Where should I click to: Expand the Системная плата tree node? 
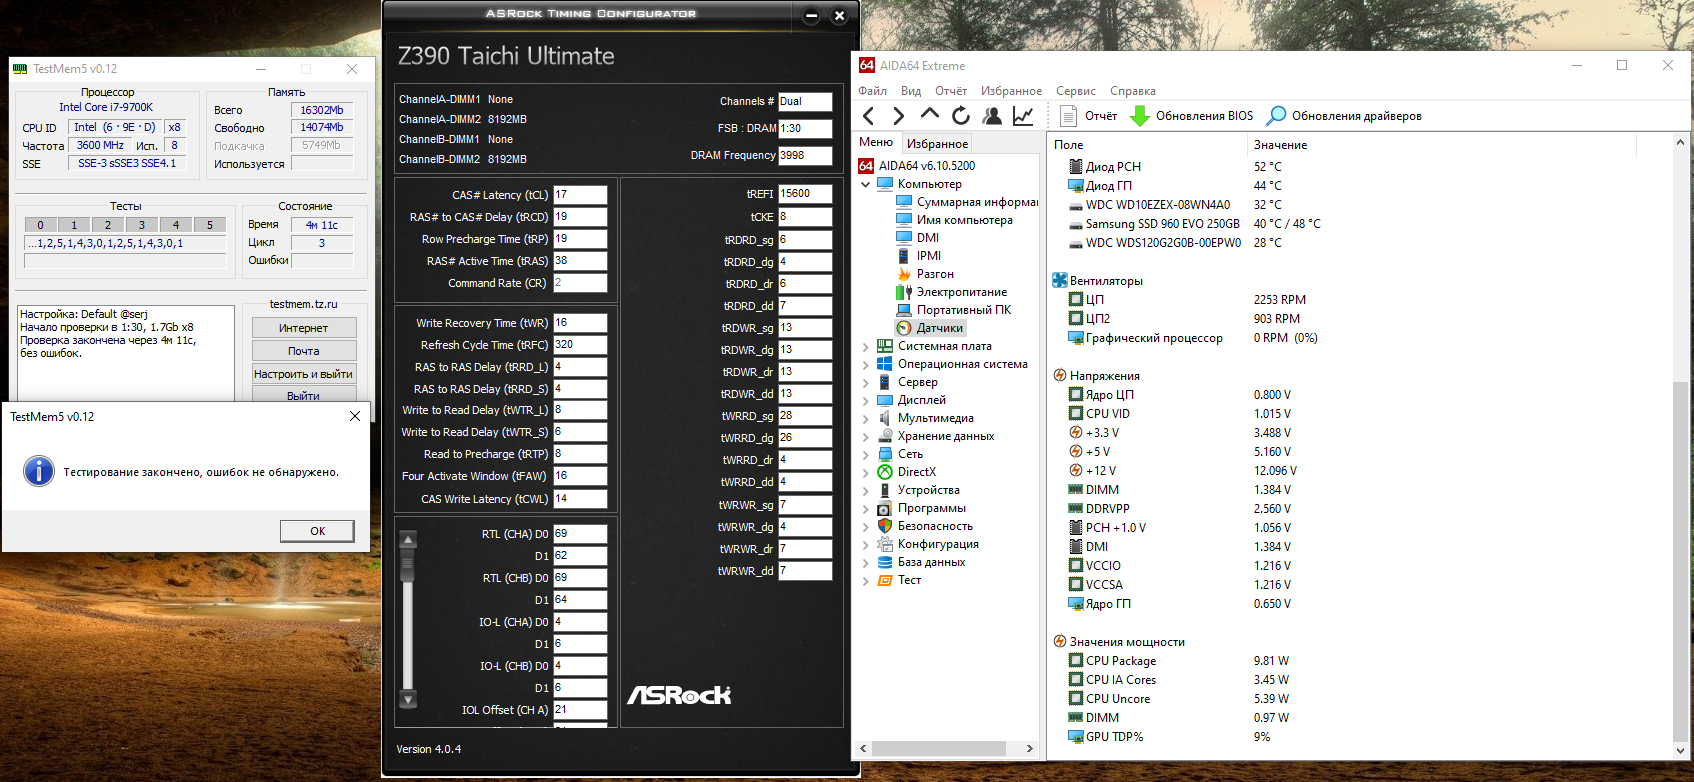pyautogui.click(x=866, y=346)
